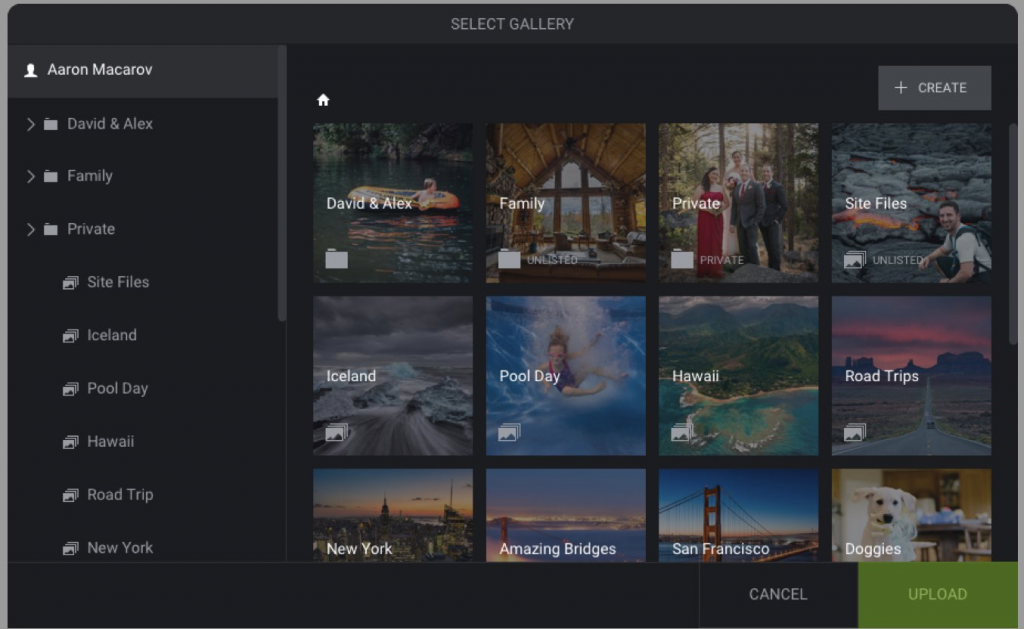Click the gallery icon beside Iceland in sidebar
This screenshot has width=1024, height=629.
[x=71, y=336]
